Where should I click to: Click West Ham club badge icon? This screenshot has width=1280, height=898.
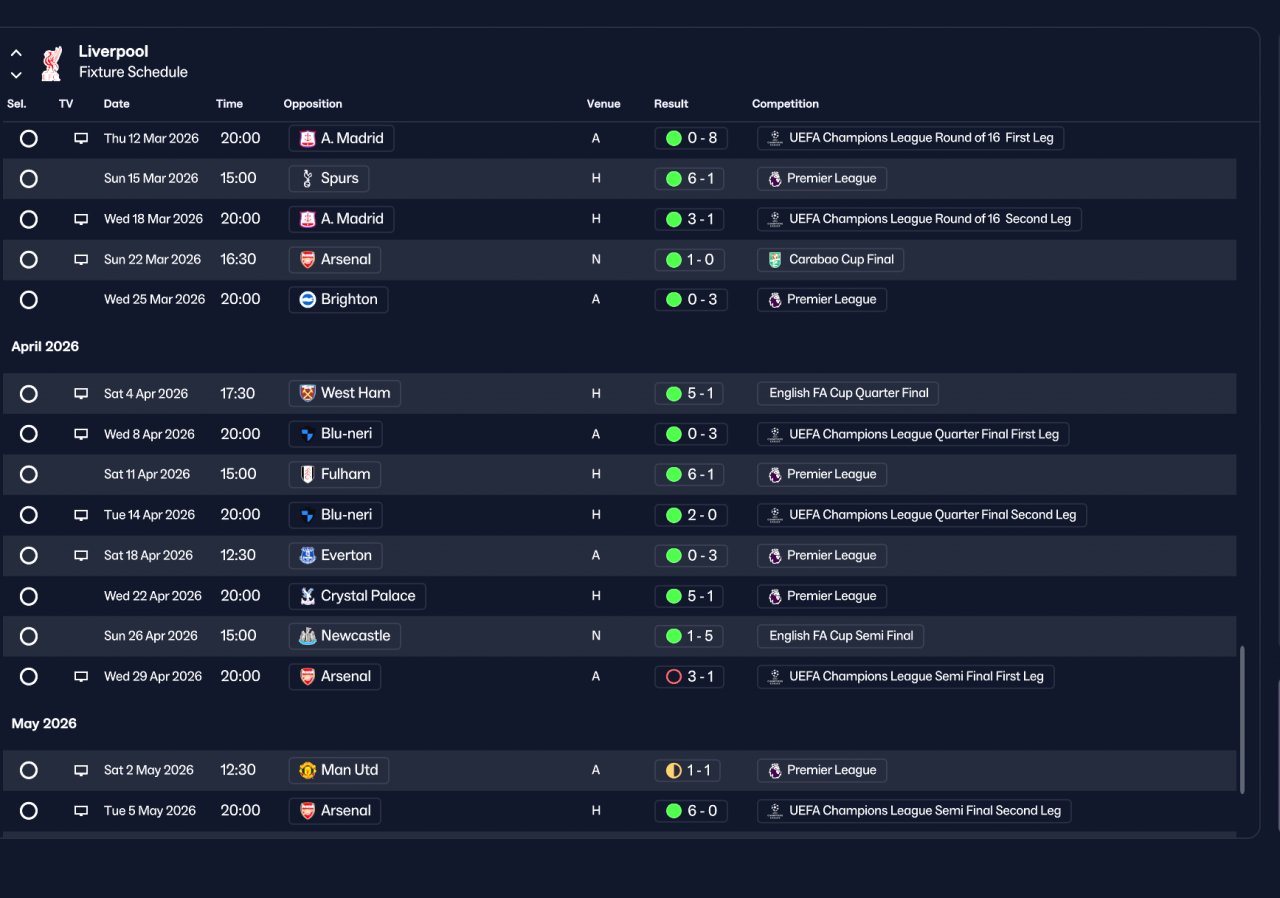307,394
